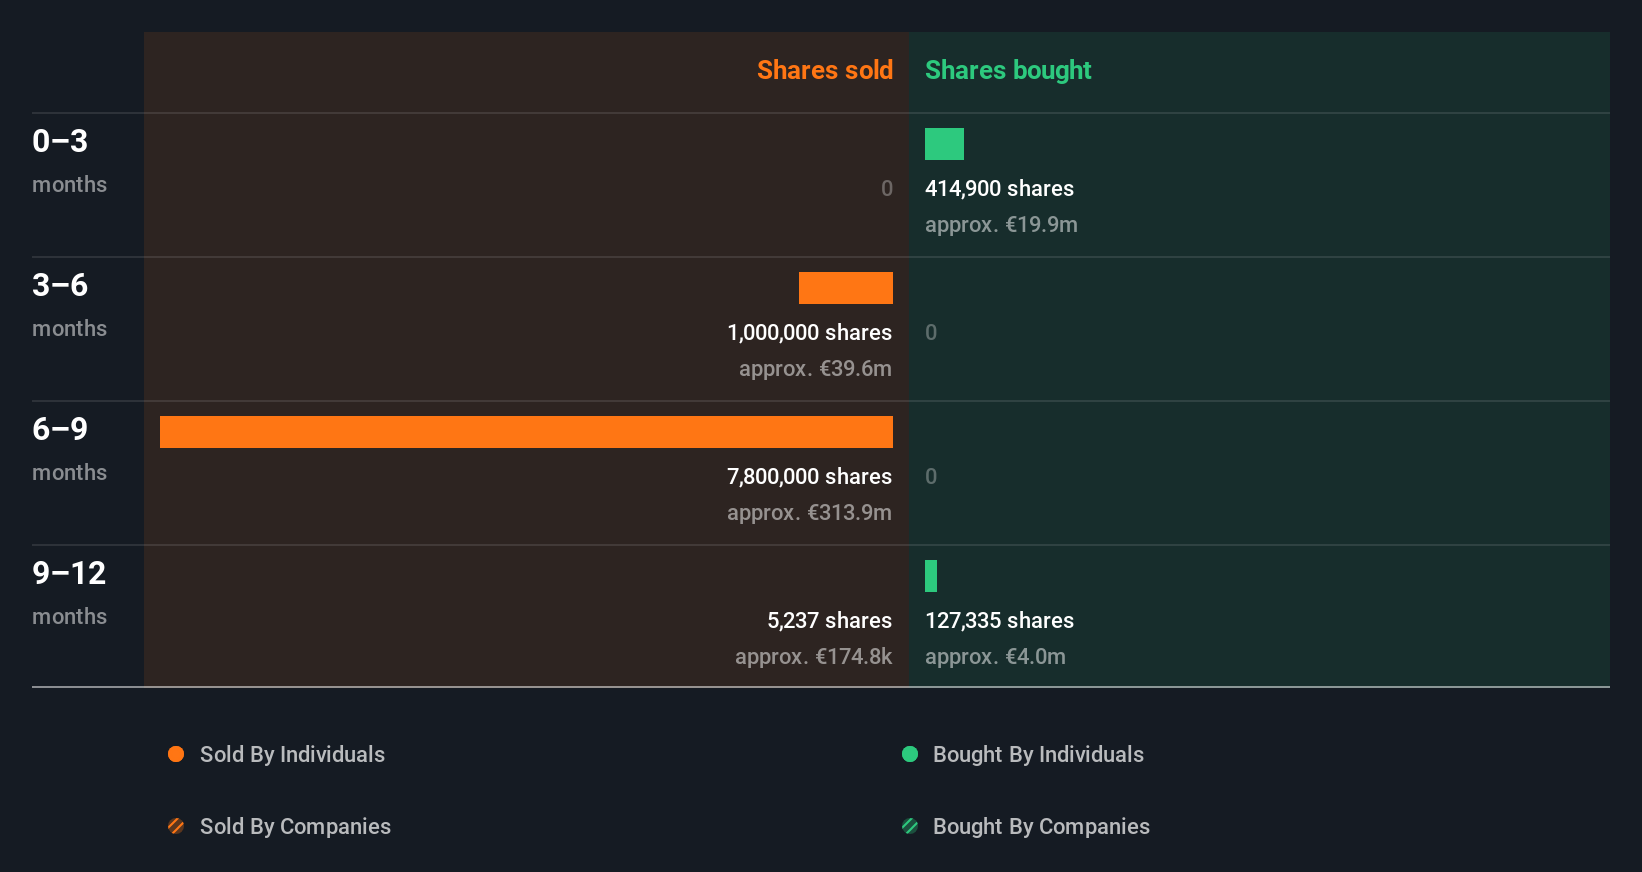This screenshot has width=1642, height=872.
Task: Click the zero sold value in 0–3 months row
Action: pyautogui.click(x=887, y=189)
